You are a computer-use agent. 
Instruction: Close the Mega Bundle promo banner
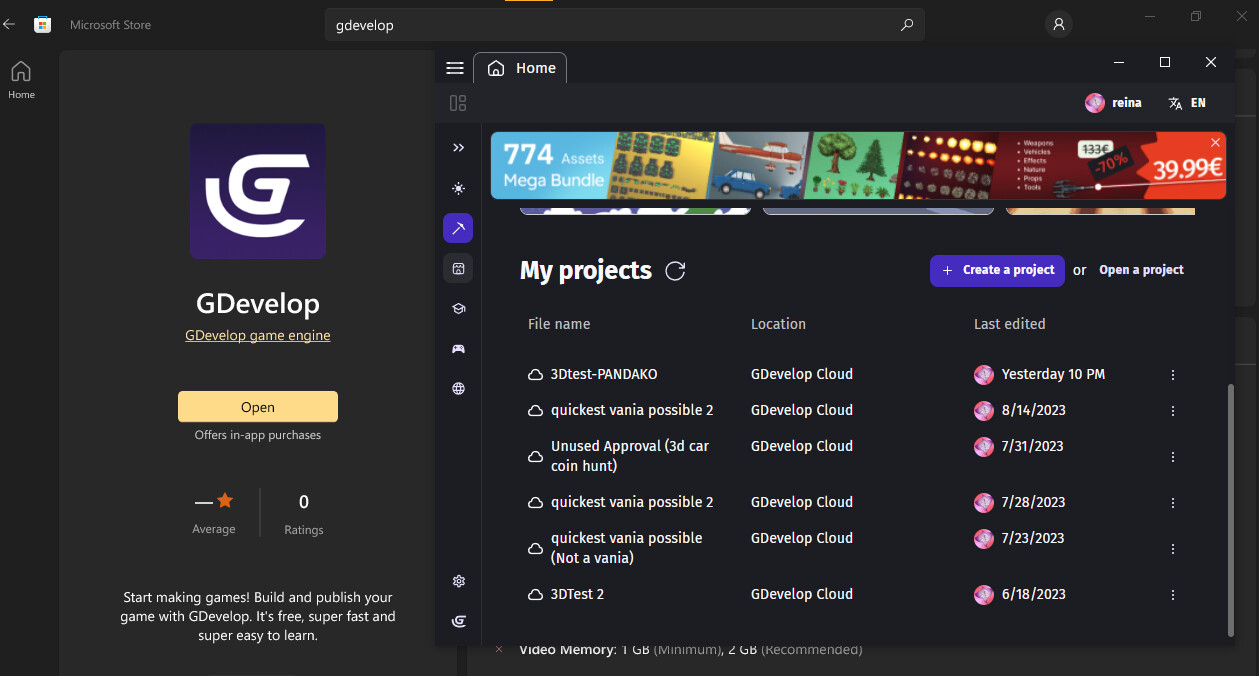[1215, 143]
